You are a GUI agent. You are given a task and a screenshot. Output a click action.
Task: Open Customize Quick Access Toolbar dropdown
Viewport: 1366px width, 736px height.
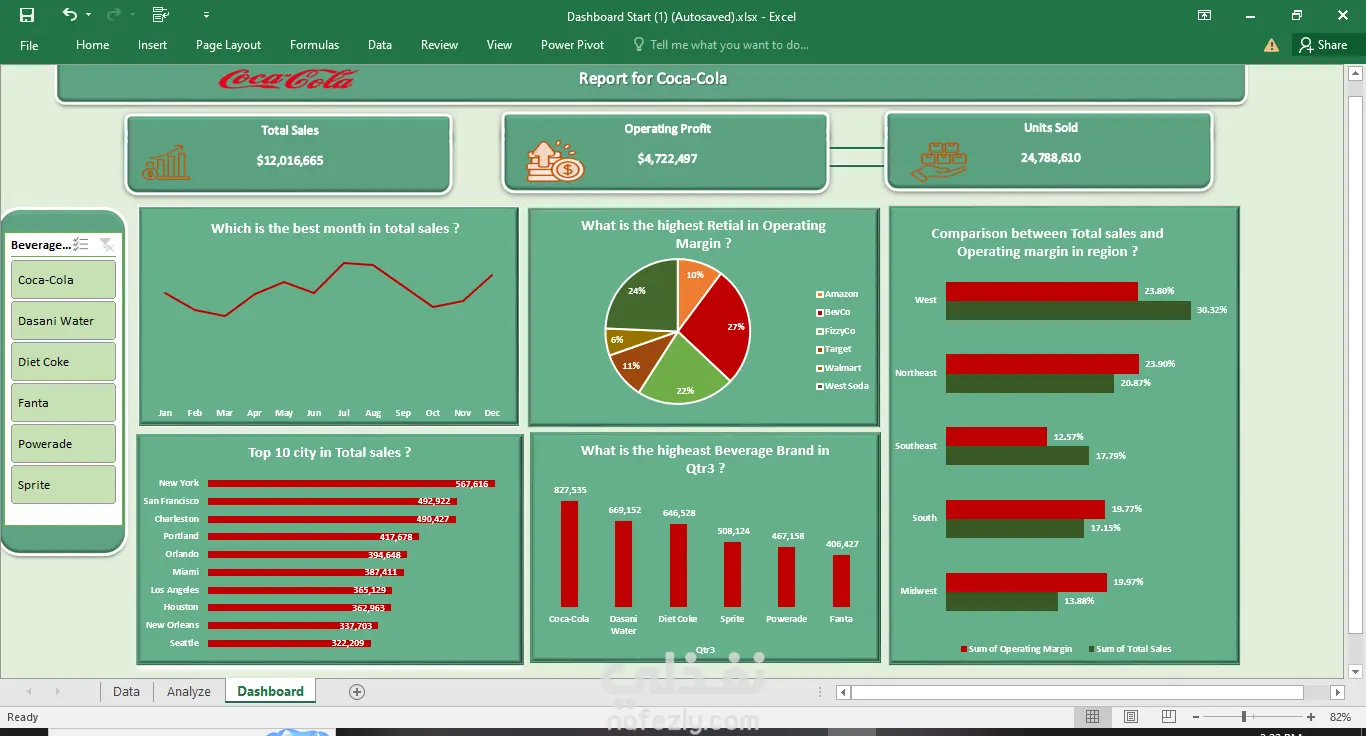206,15
